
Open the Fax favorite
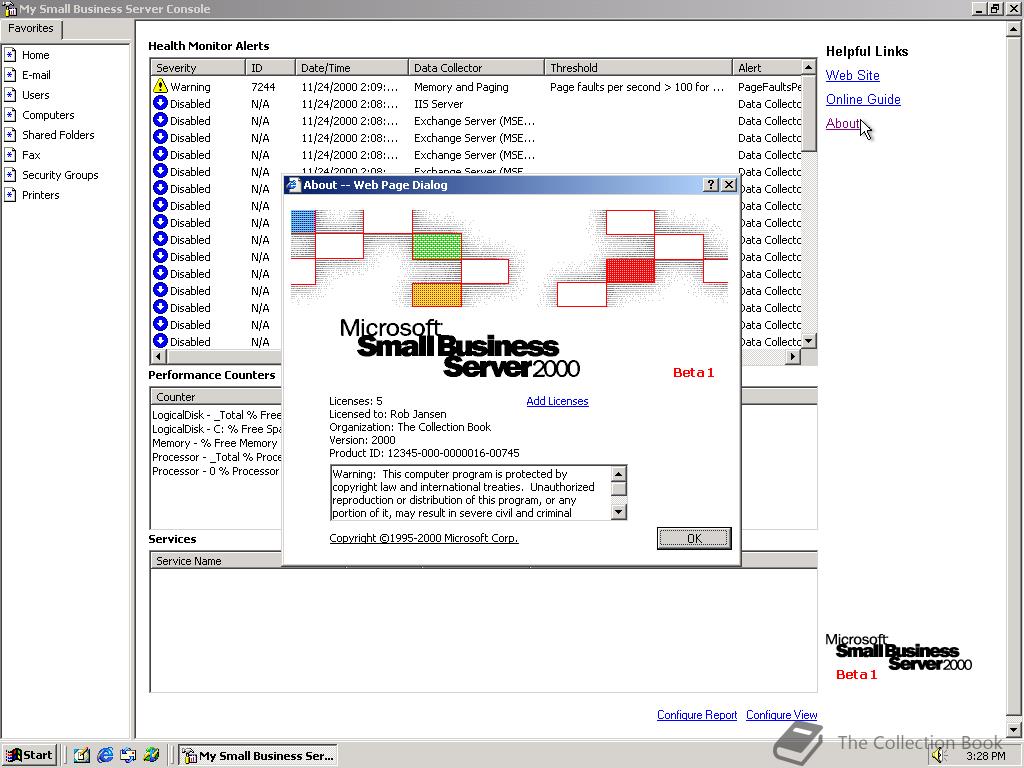pyautogui.click(x=31, y=155)
